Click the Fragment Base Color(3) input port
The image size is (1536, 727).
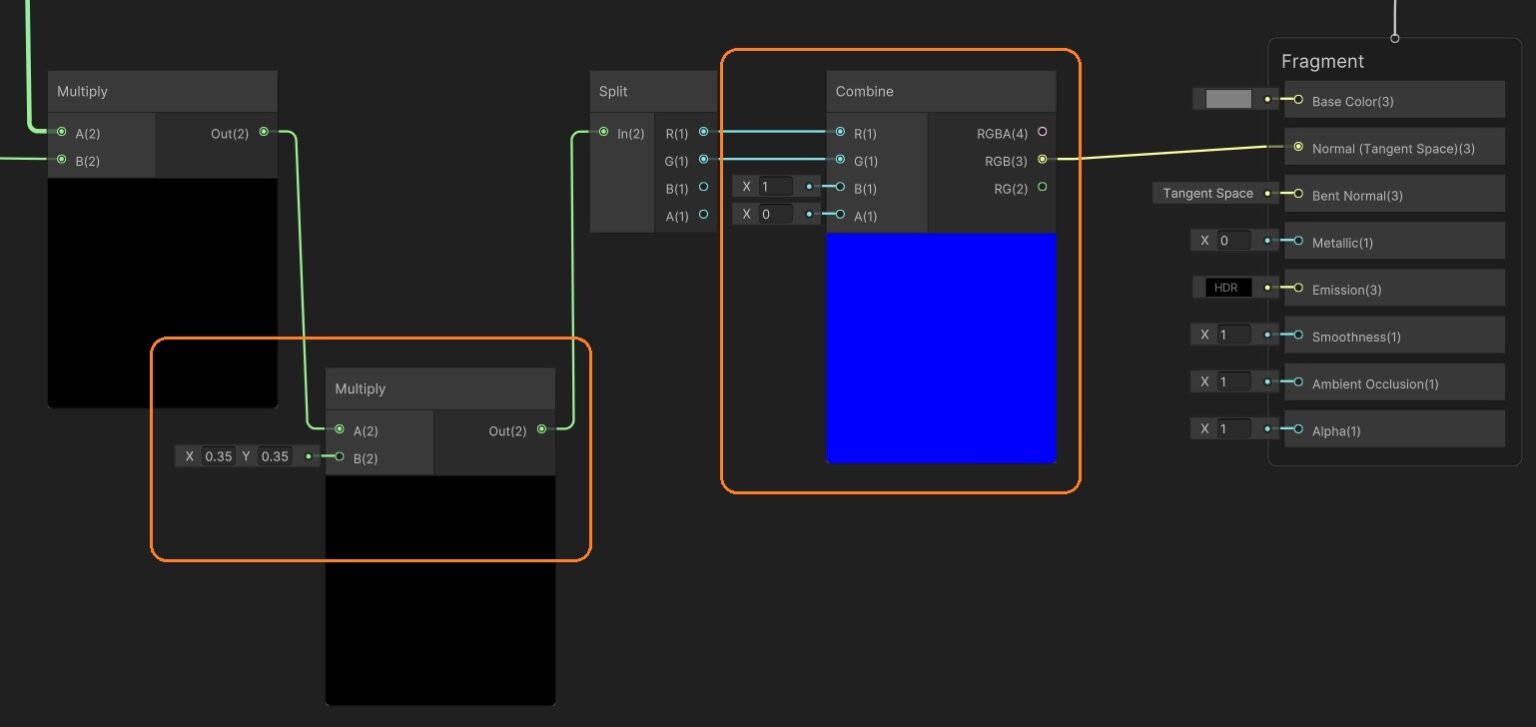[1298, 100]
